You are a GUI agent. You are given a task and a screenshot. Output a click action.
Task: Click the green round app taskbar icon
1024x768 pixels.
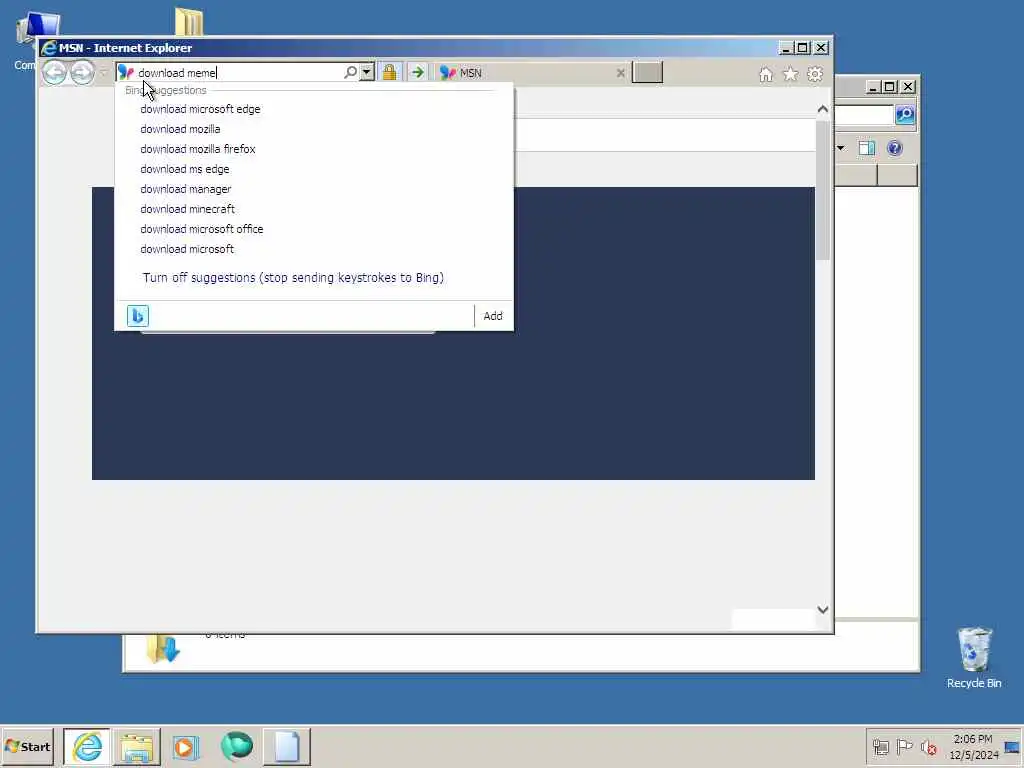coord(236,746)
